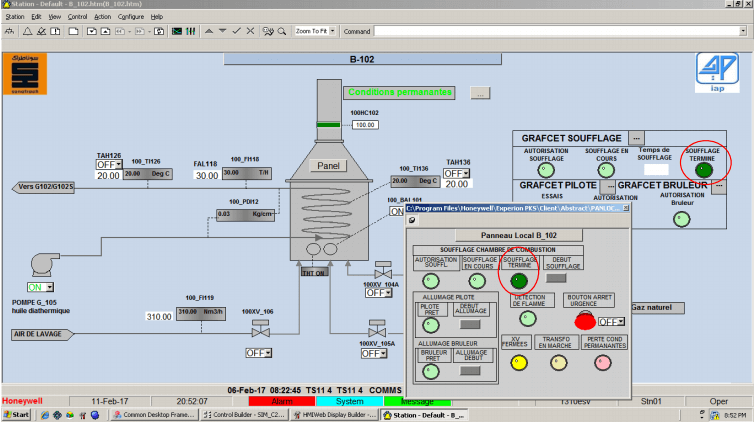The width and height of the screenshot is (755, 422).
Task: Open the Action menu
Action: 104,17
